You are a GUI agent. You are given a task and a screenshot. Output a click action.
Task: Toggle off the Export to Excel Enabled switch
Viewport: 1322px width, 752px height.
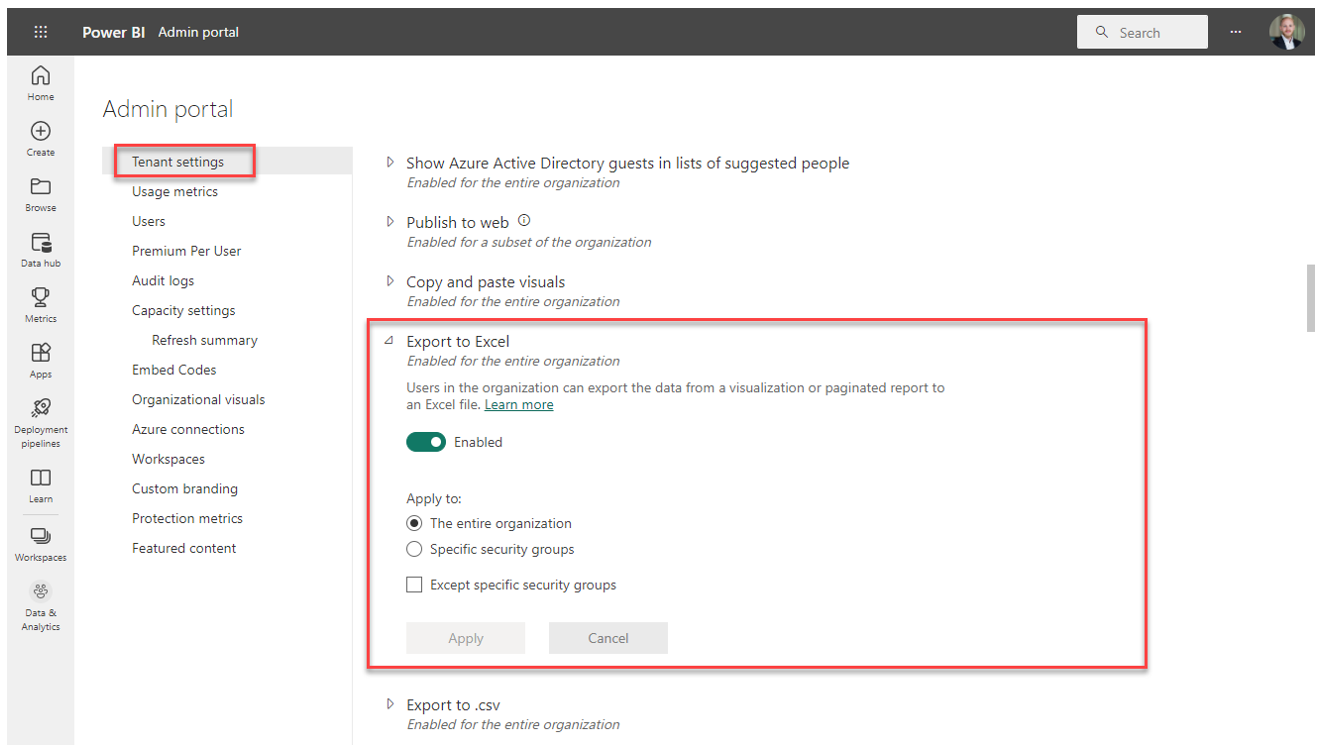click(x=426, y=442)
